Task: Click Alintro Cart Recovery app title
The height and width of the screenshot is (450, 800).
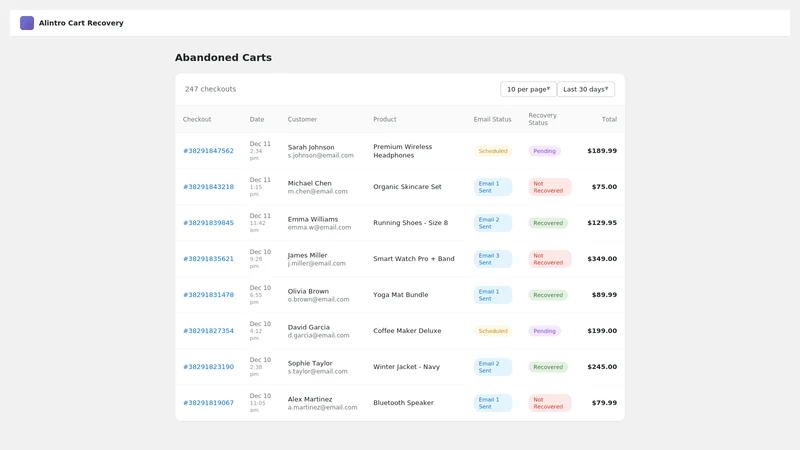Action: (81, 23)
